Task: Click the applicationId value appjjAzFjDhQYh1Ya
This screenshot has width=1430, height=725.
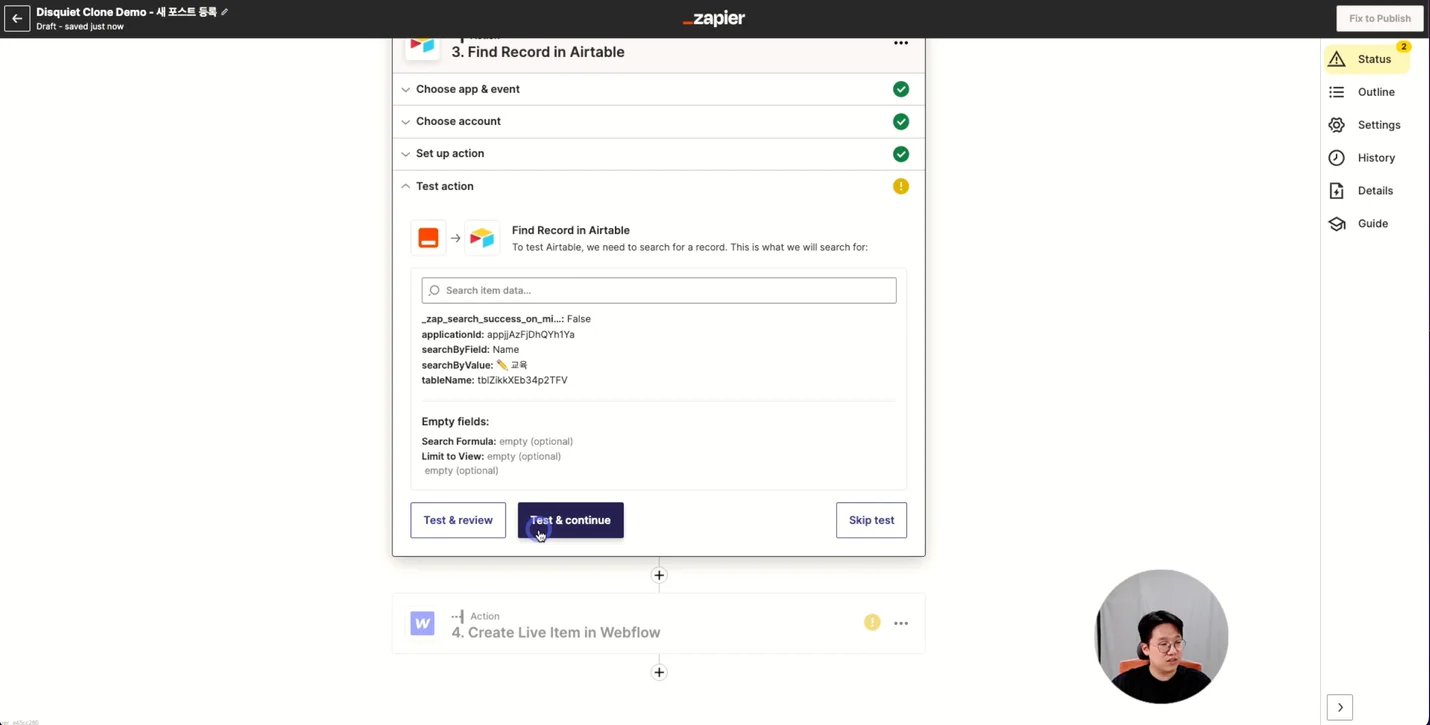Action: click(x=530, y=334)
